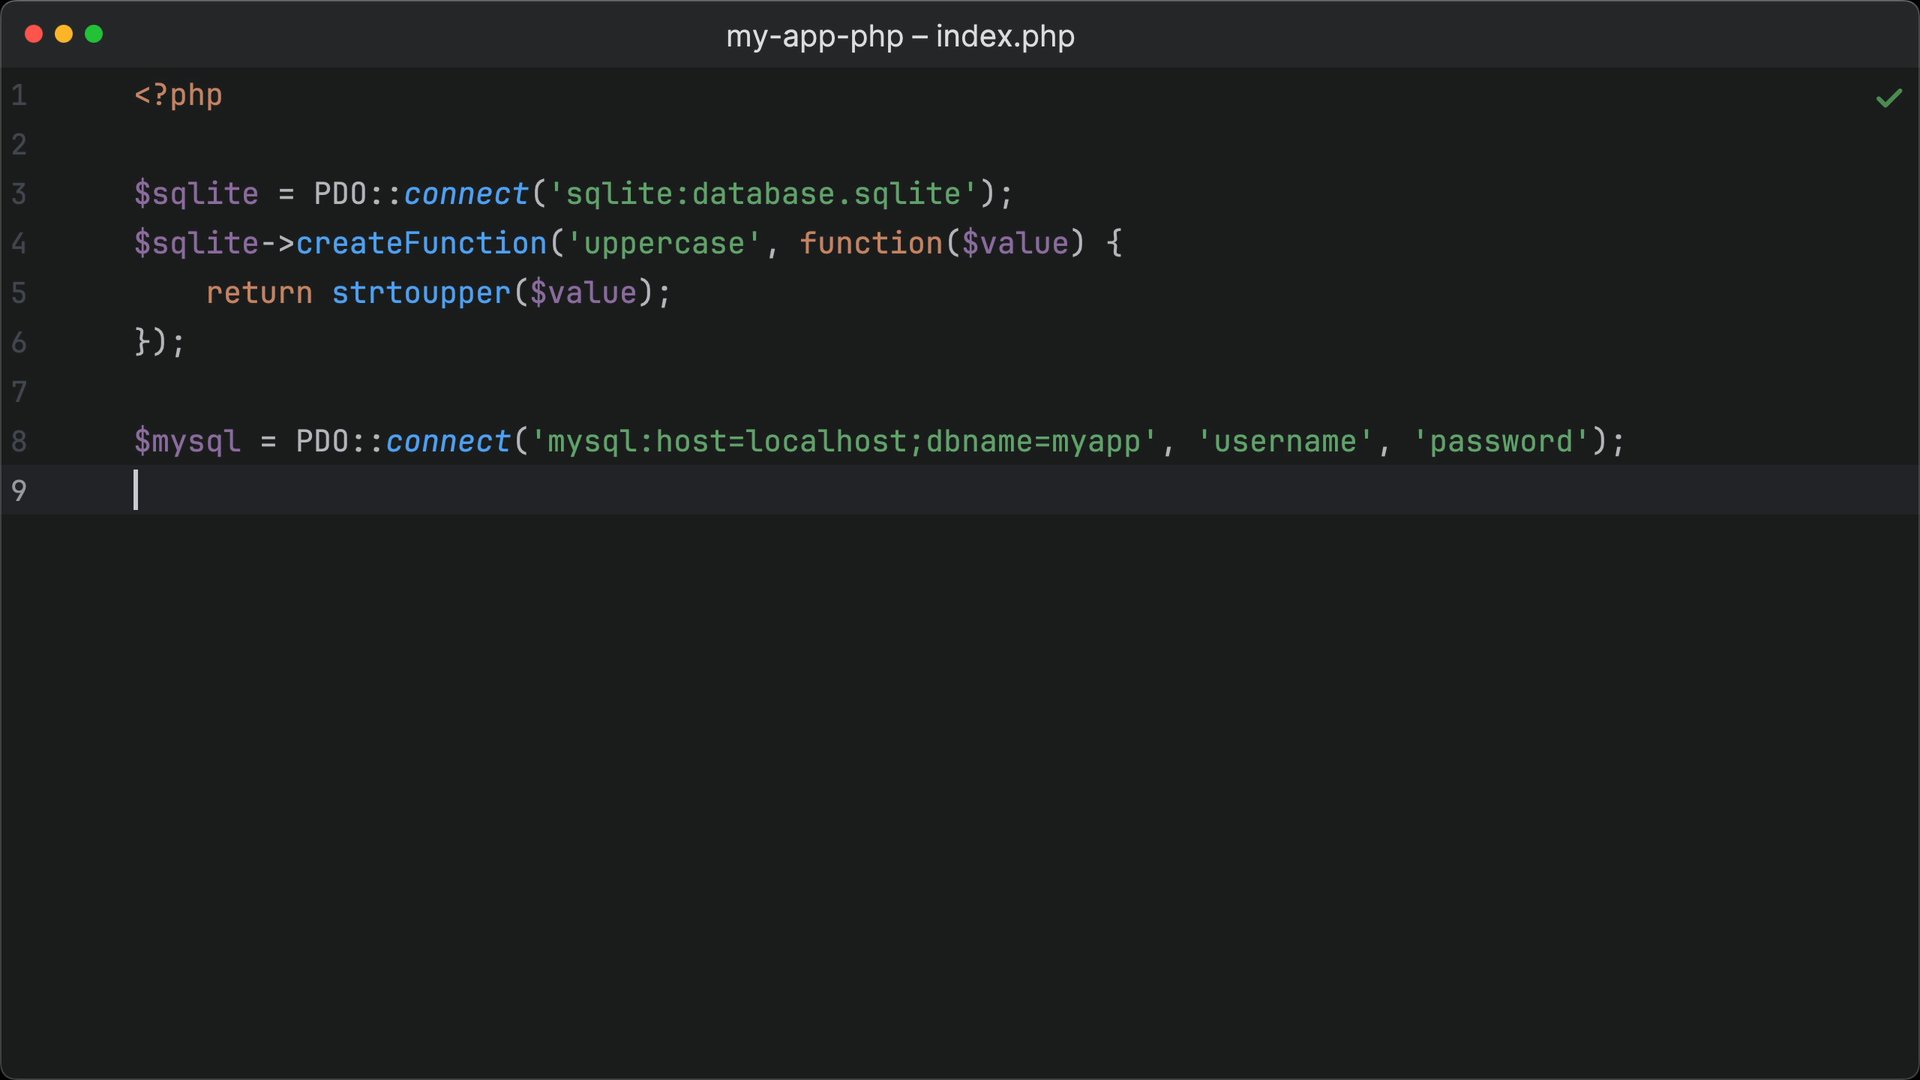Click PDO class name on line 3
The height and width of the screenshot is (1080, 1920).
(340, 194)
